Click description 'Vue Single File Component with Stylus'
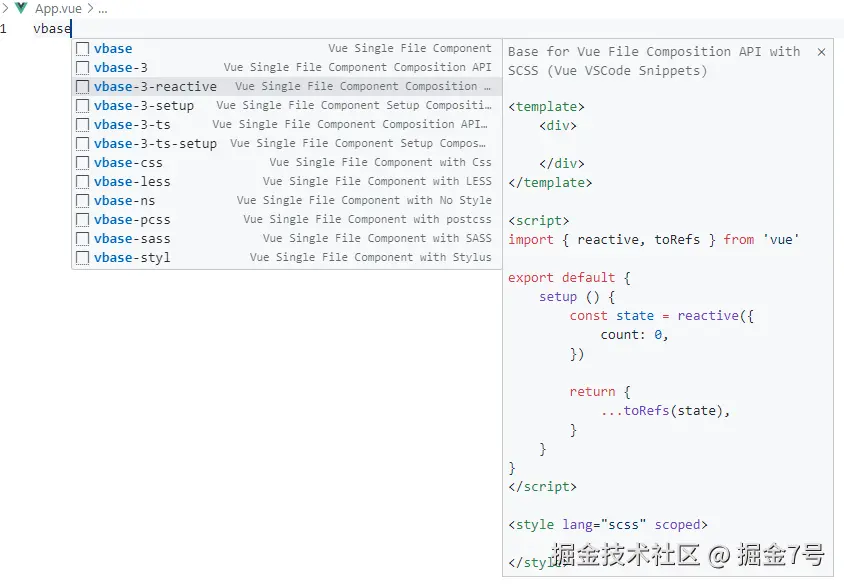The width and height of the screenshot is (844, 587). tap(370, 258)
